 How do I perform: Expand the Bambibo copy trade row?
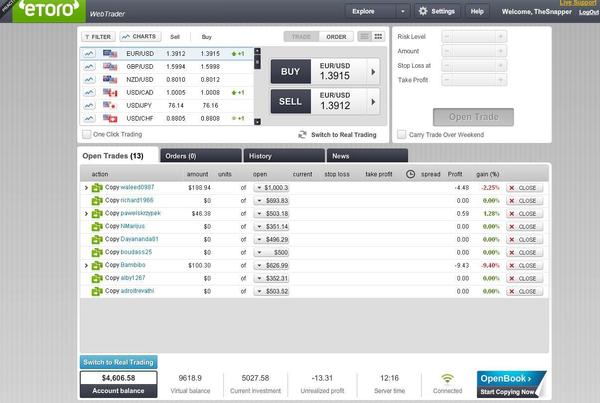click(x=86, y=265)
